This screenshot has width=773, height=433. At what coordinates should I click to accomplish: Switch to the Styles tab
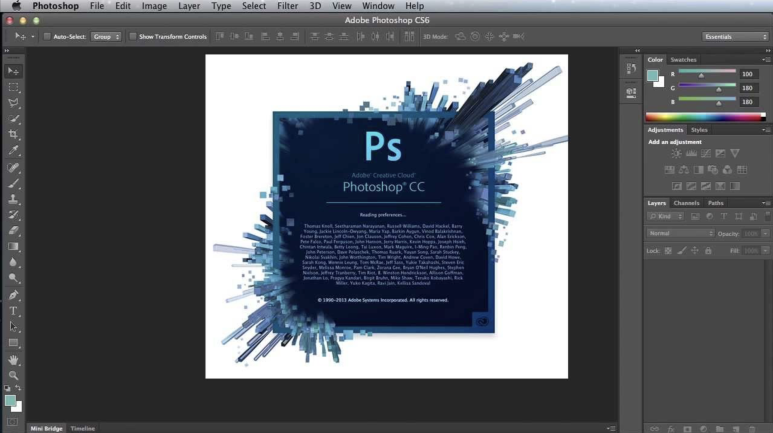[699, 130]
